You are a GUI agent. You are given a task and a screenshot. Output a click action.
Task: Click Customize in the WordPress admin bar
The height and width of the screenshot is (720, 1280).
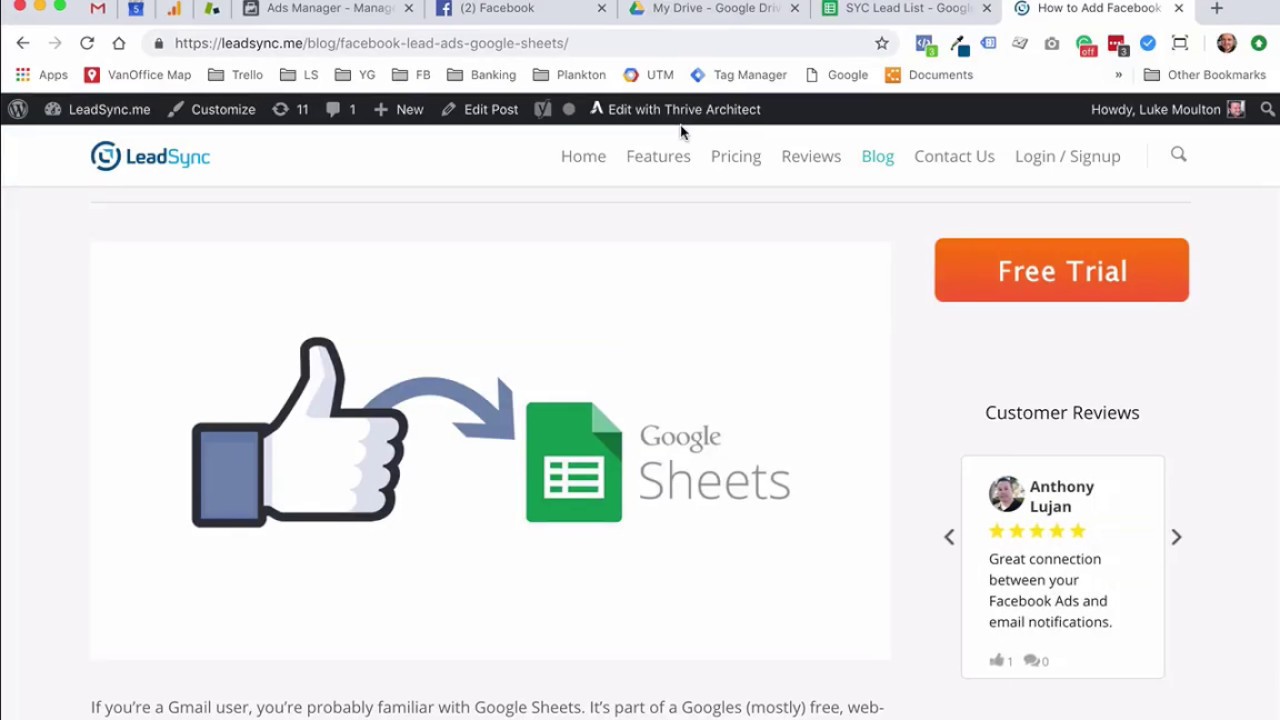pyautogui.click(x=211, y=109)
